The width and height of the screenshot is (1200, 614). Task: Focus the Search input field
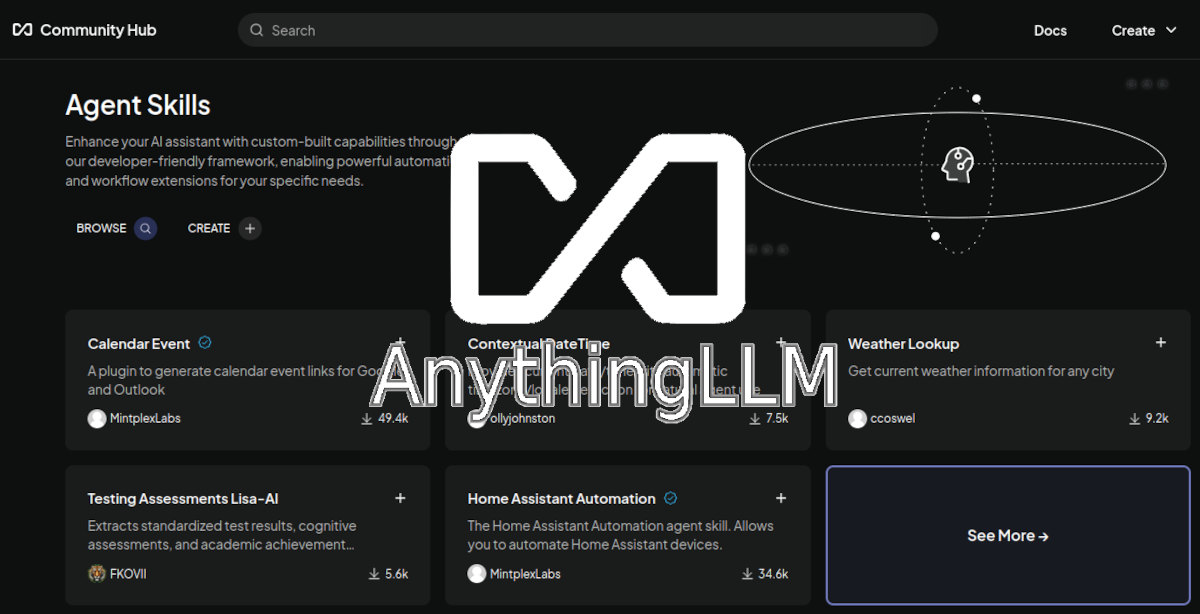[x=587, y=30]
